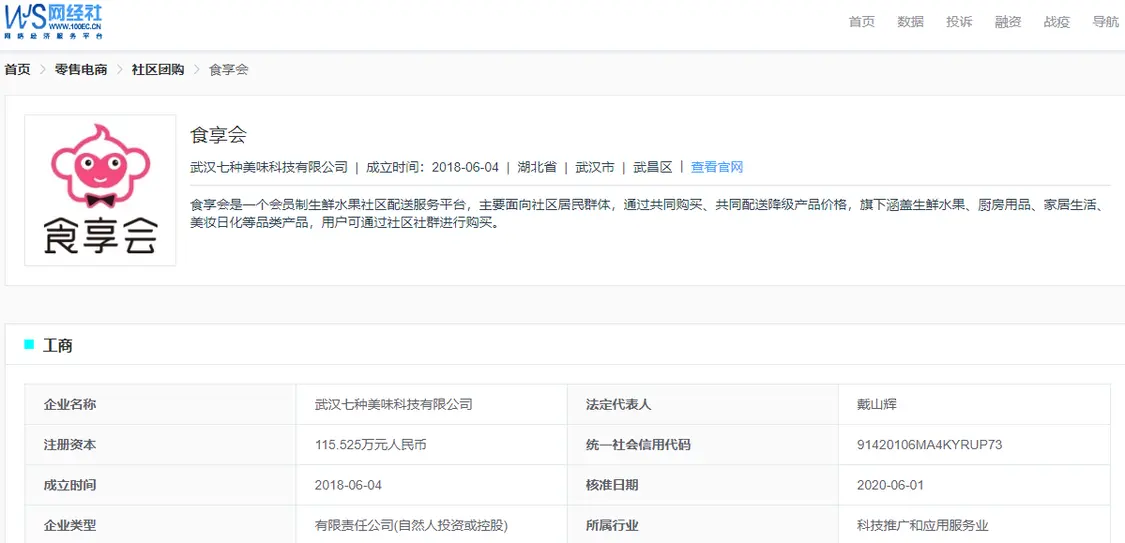Click the 食享会 monkey logo image

tap(100, 190)
